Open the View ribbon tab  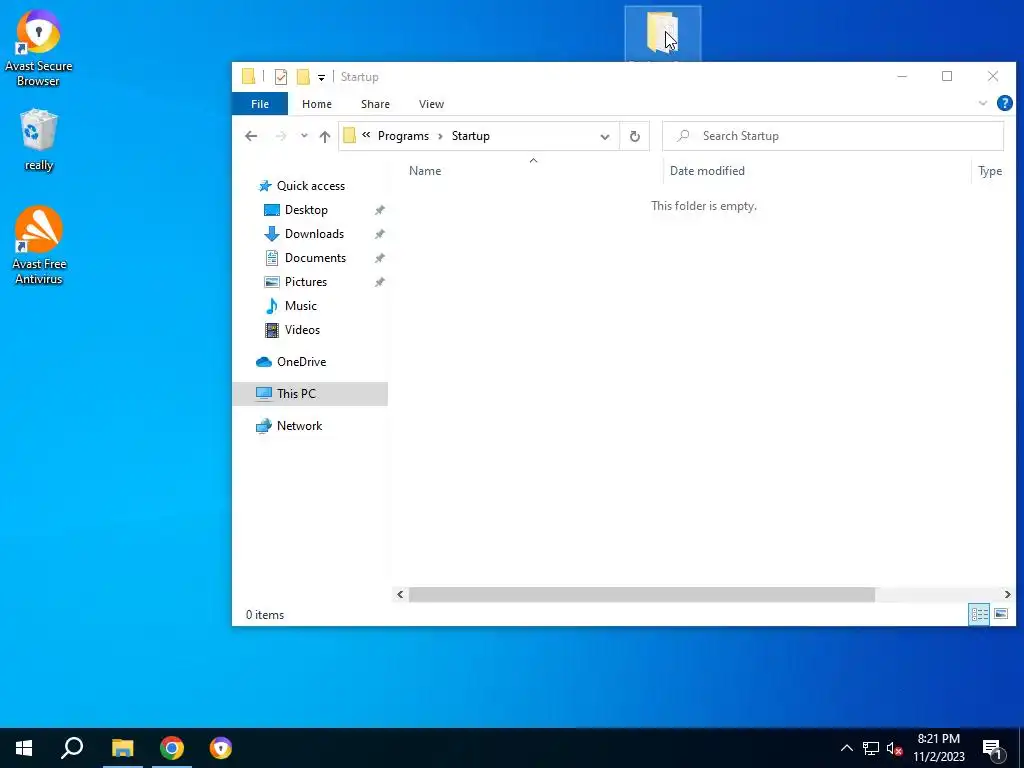(431, 104)
